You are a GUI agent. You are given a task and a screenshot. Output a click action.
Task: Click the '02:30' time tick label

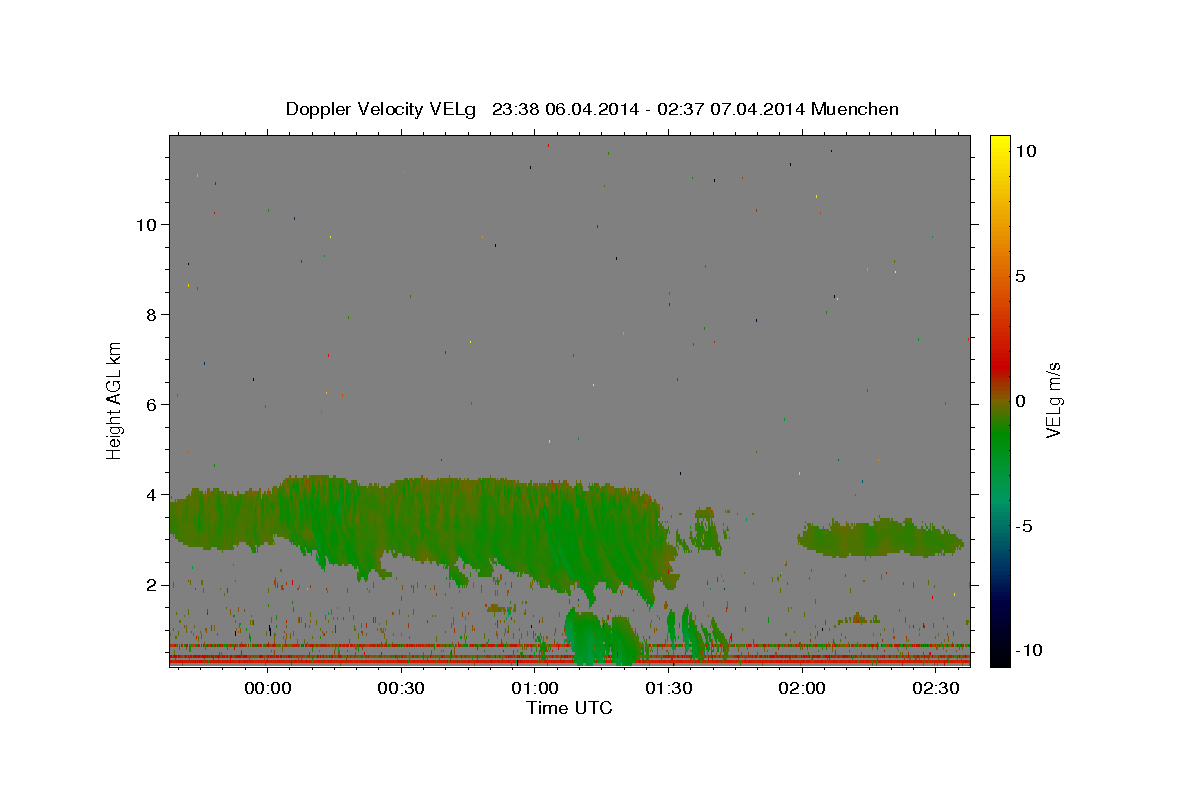(935, 689)
